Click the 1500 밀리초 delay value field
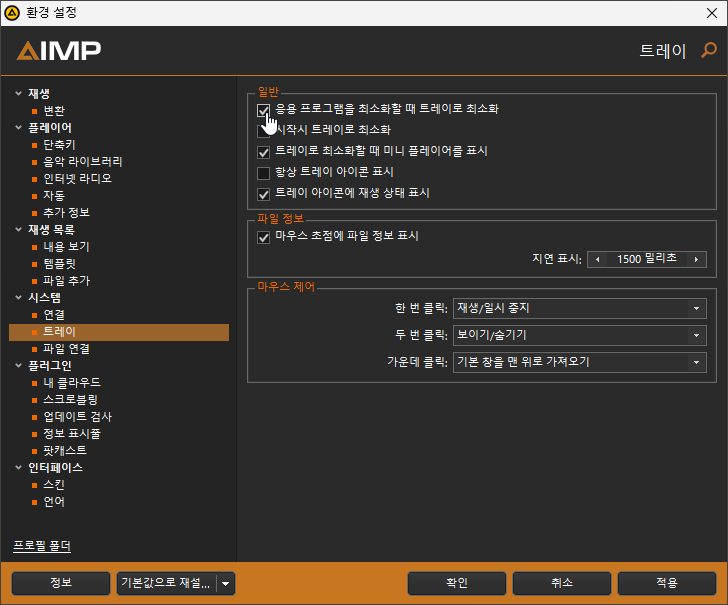 (647, 260)
